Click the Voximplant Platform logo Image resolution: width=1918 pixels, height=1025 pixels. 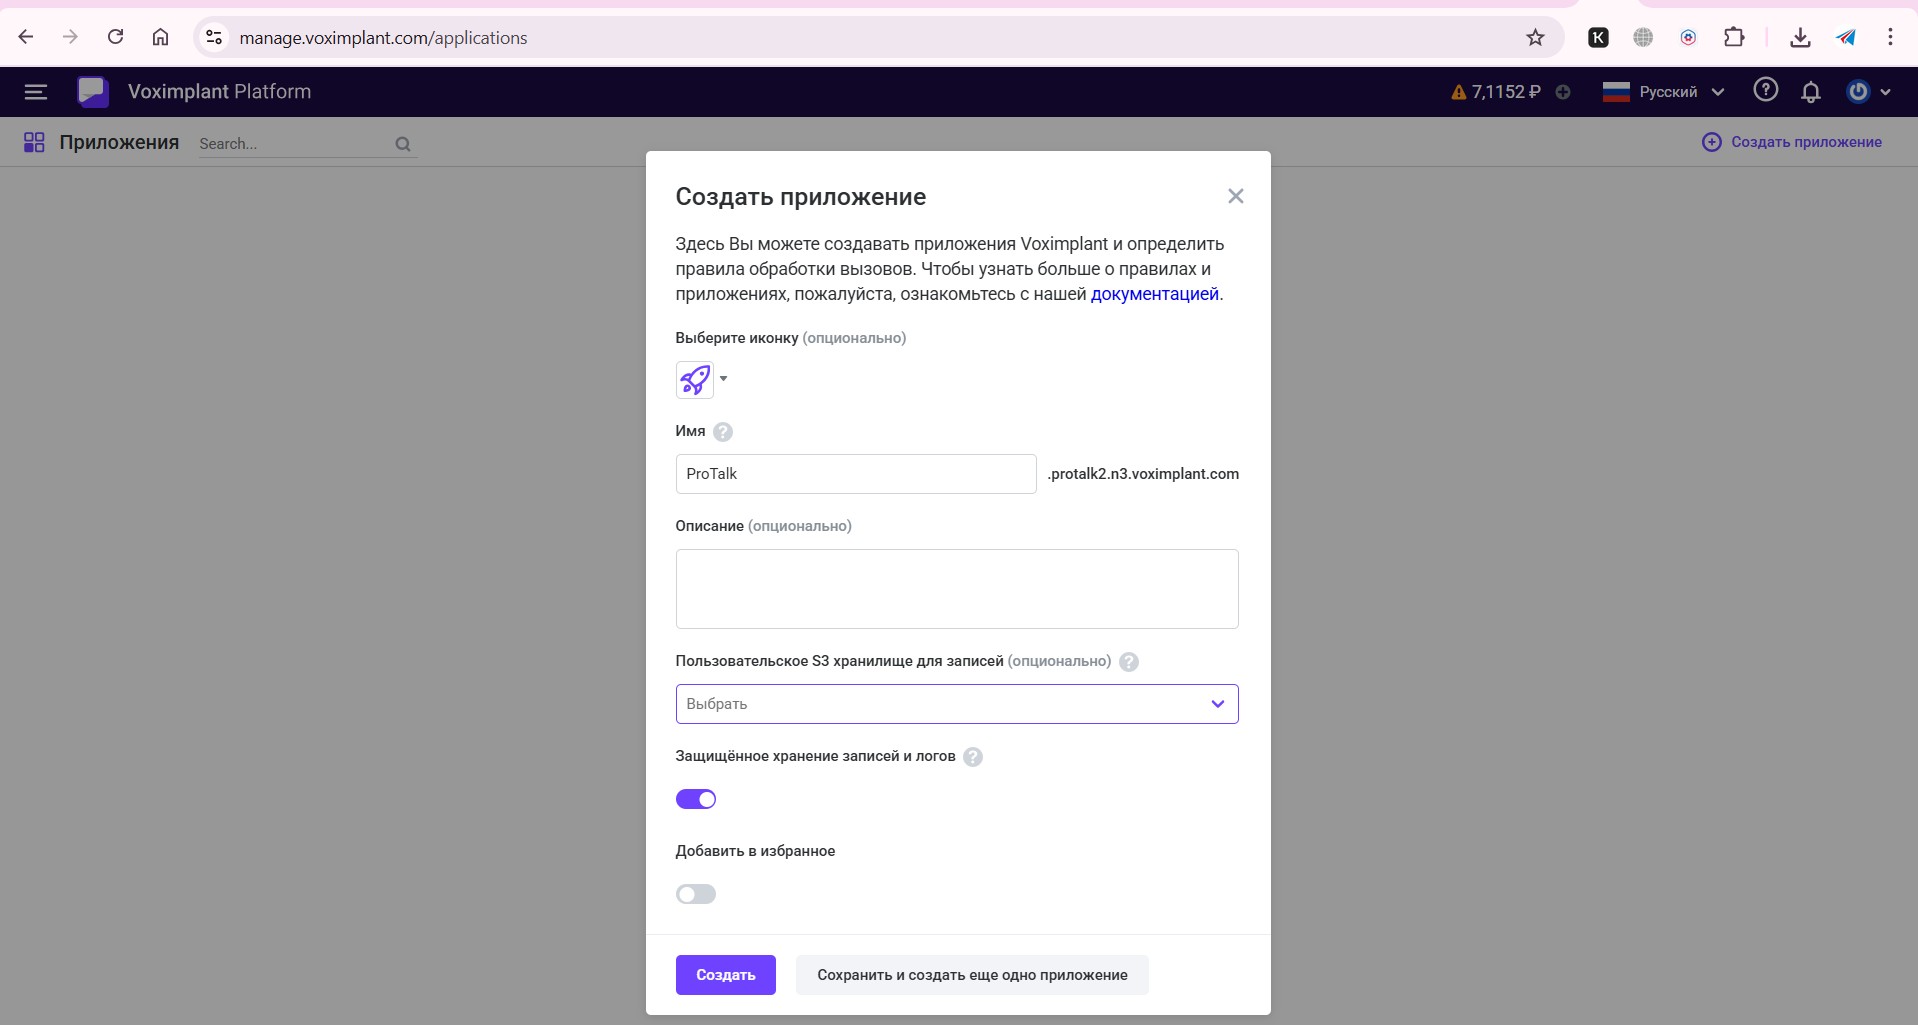93,92
